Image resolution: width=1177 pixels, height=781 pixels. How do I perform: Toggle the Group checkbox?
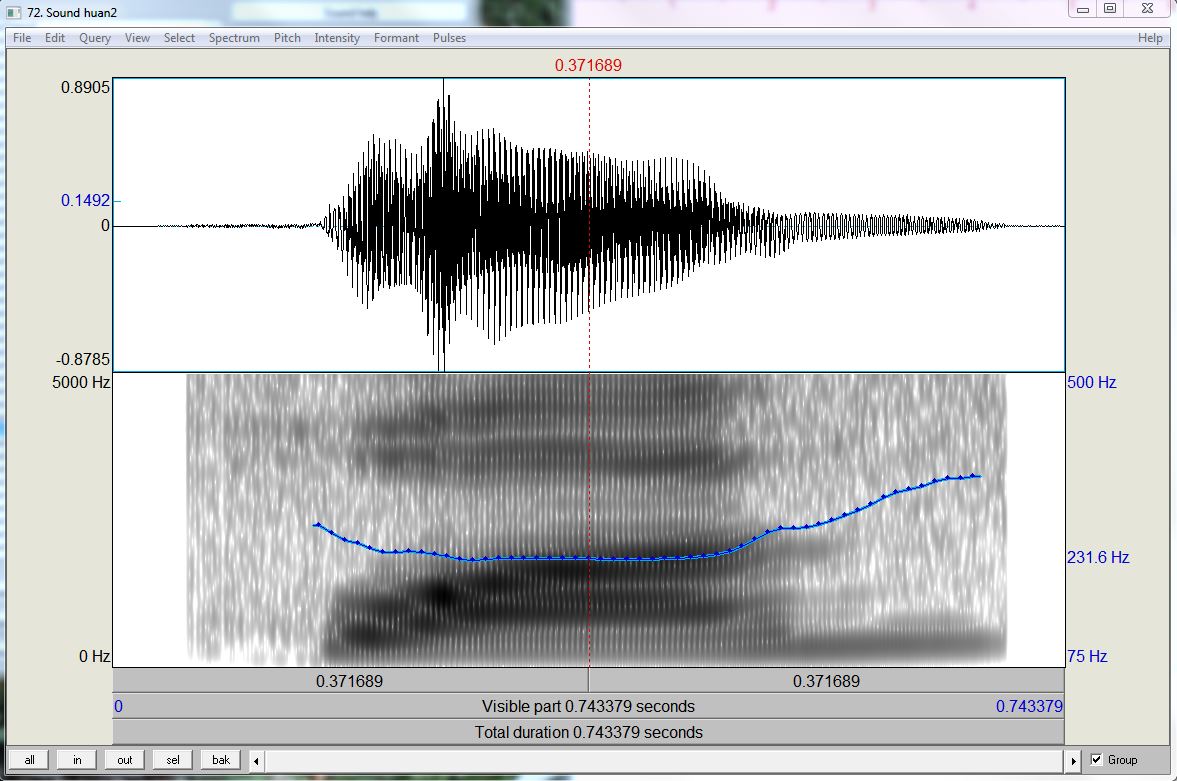coord(1097,760)
